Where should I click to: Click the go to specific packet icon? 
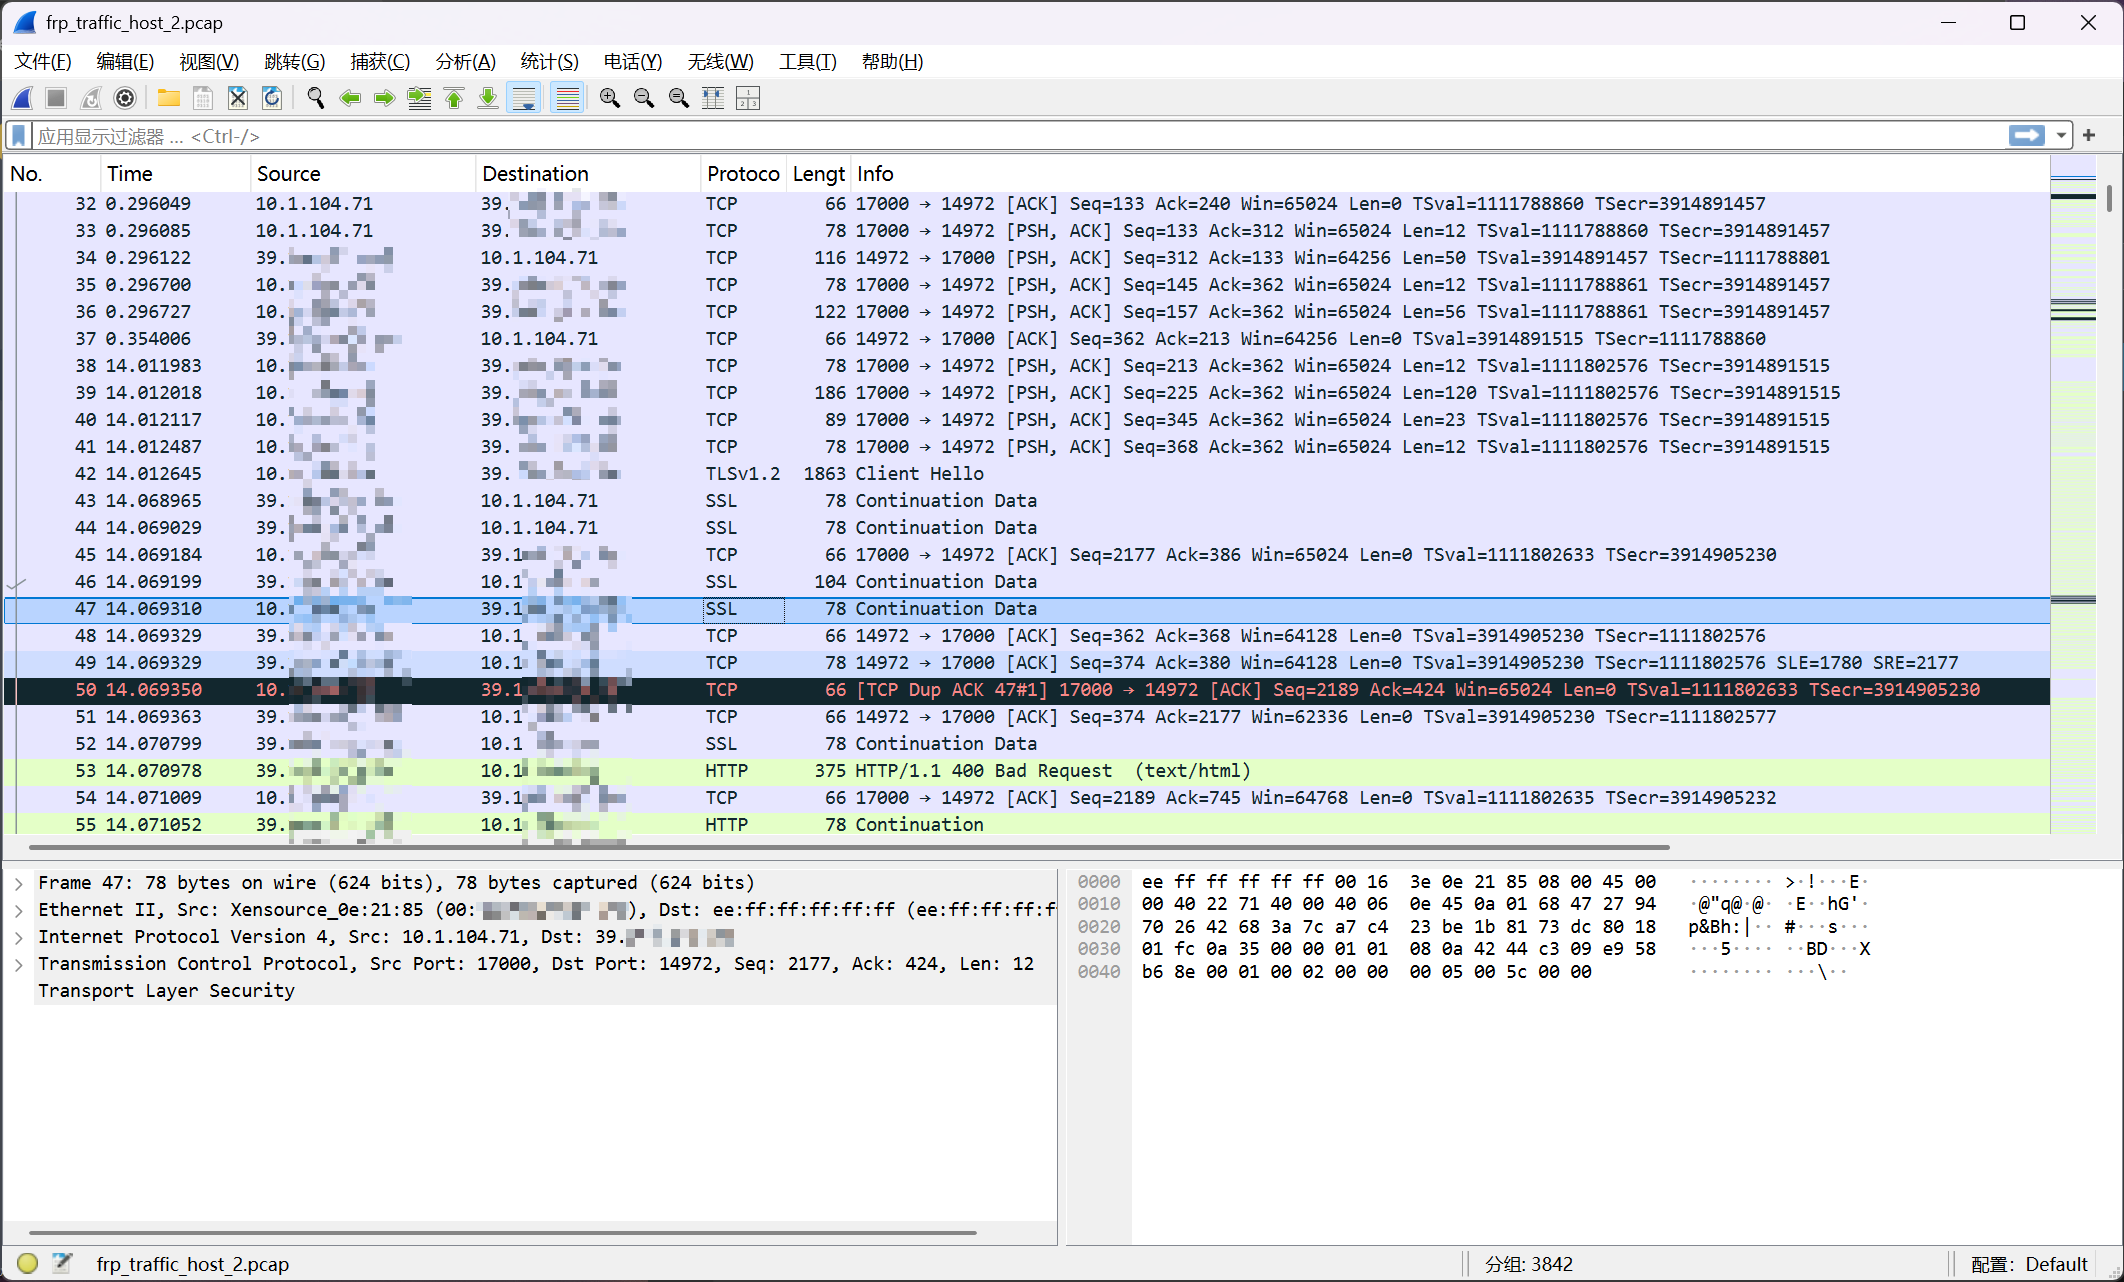[x=419, y=98]
